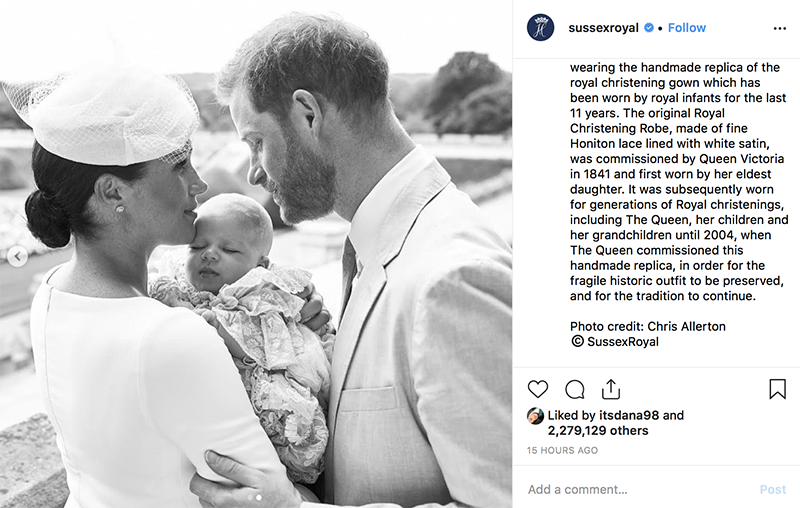
Task: Click the sussexroyal profile avatar
Action: [x=541, y=28]
